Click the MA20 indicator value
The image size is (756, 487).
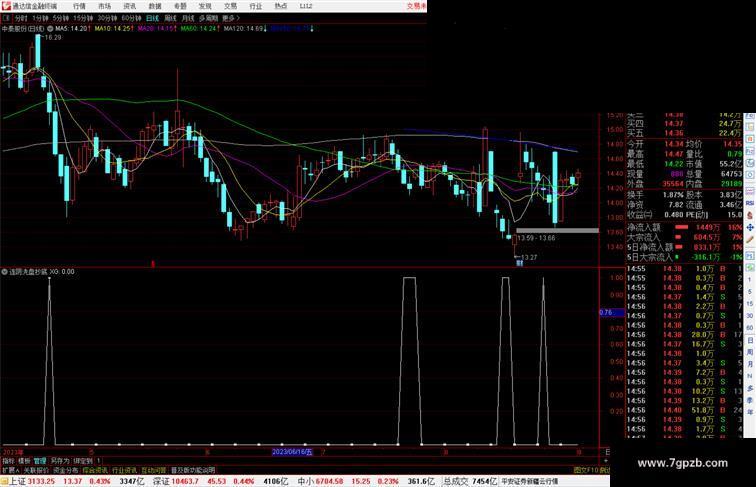click(x=157, y=29)
